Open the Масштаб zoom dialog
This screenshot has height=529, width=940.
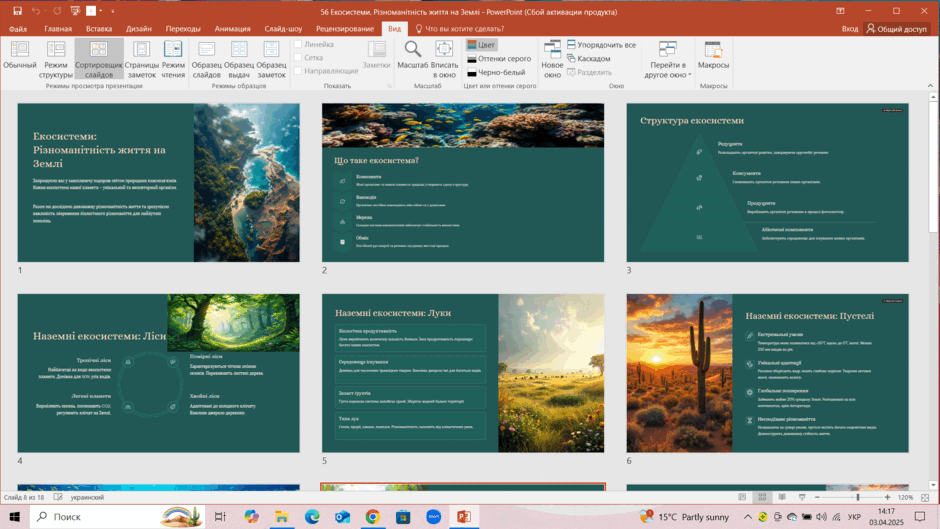[412, 55]
